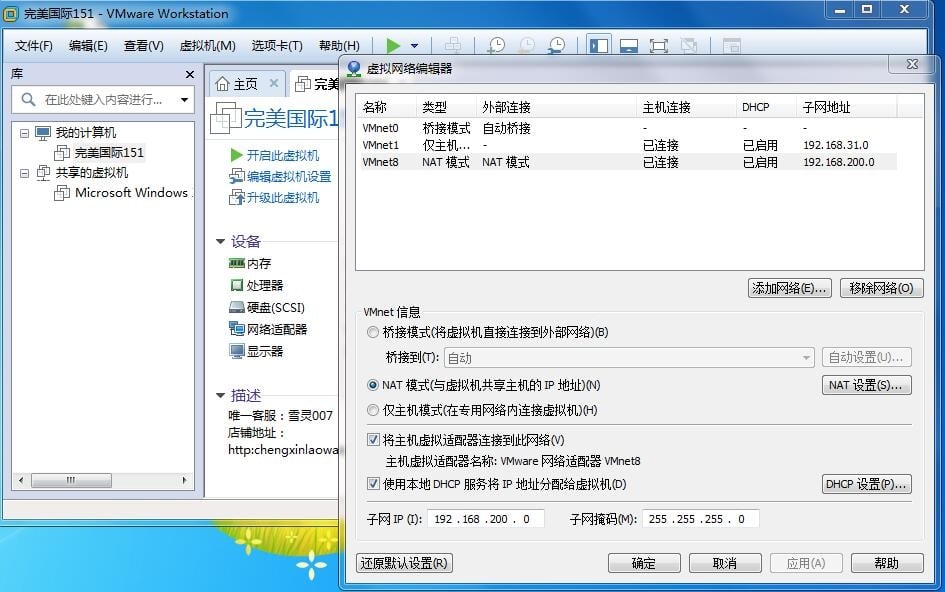Image resolution: width=945 pixels, height=592 pixels.
Task: Open the 桥接到 自动 dropdown
Action: 629,358
